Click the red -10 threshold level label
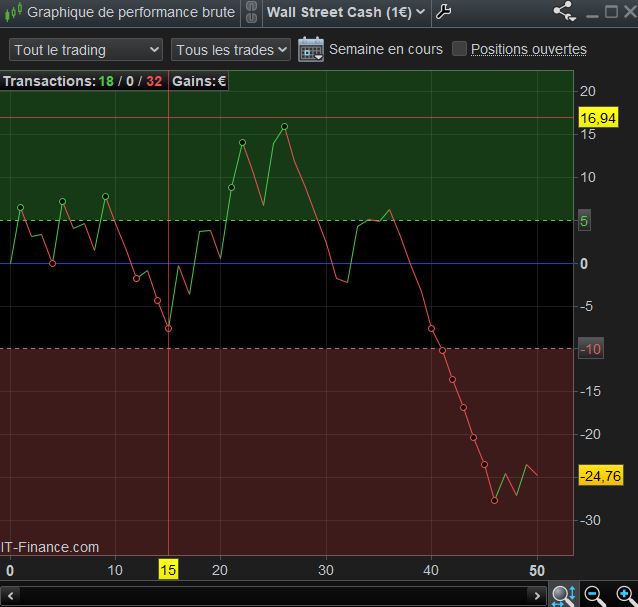 (591, 349)
